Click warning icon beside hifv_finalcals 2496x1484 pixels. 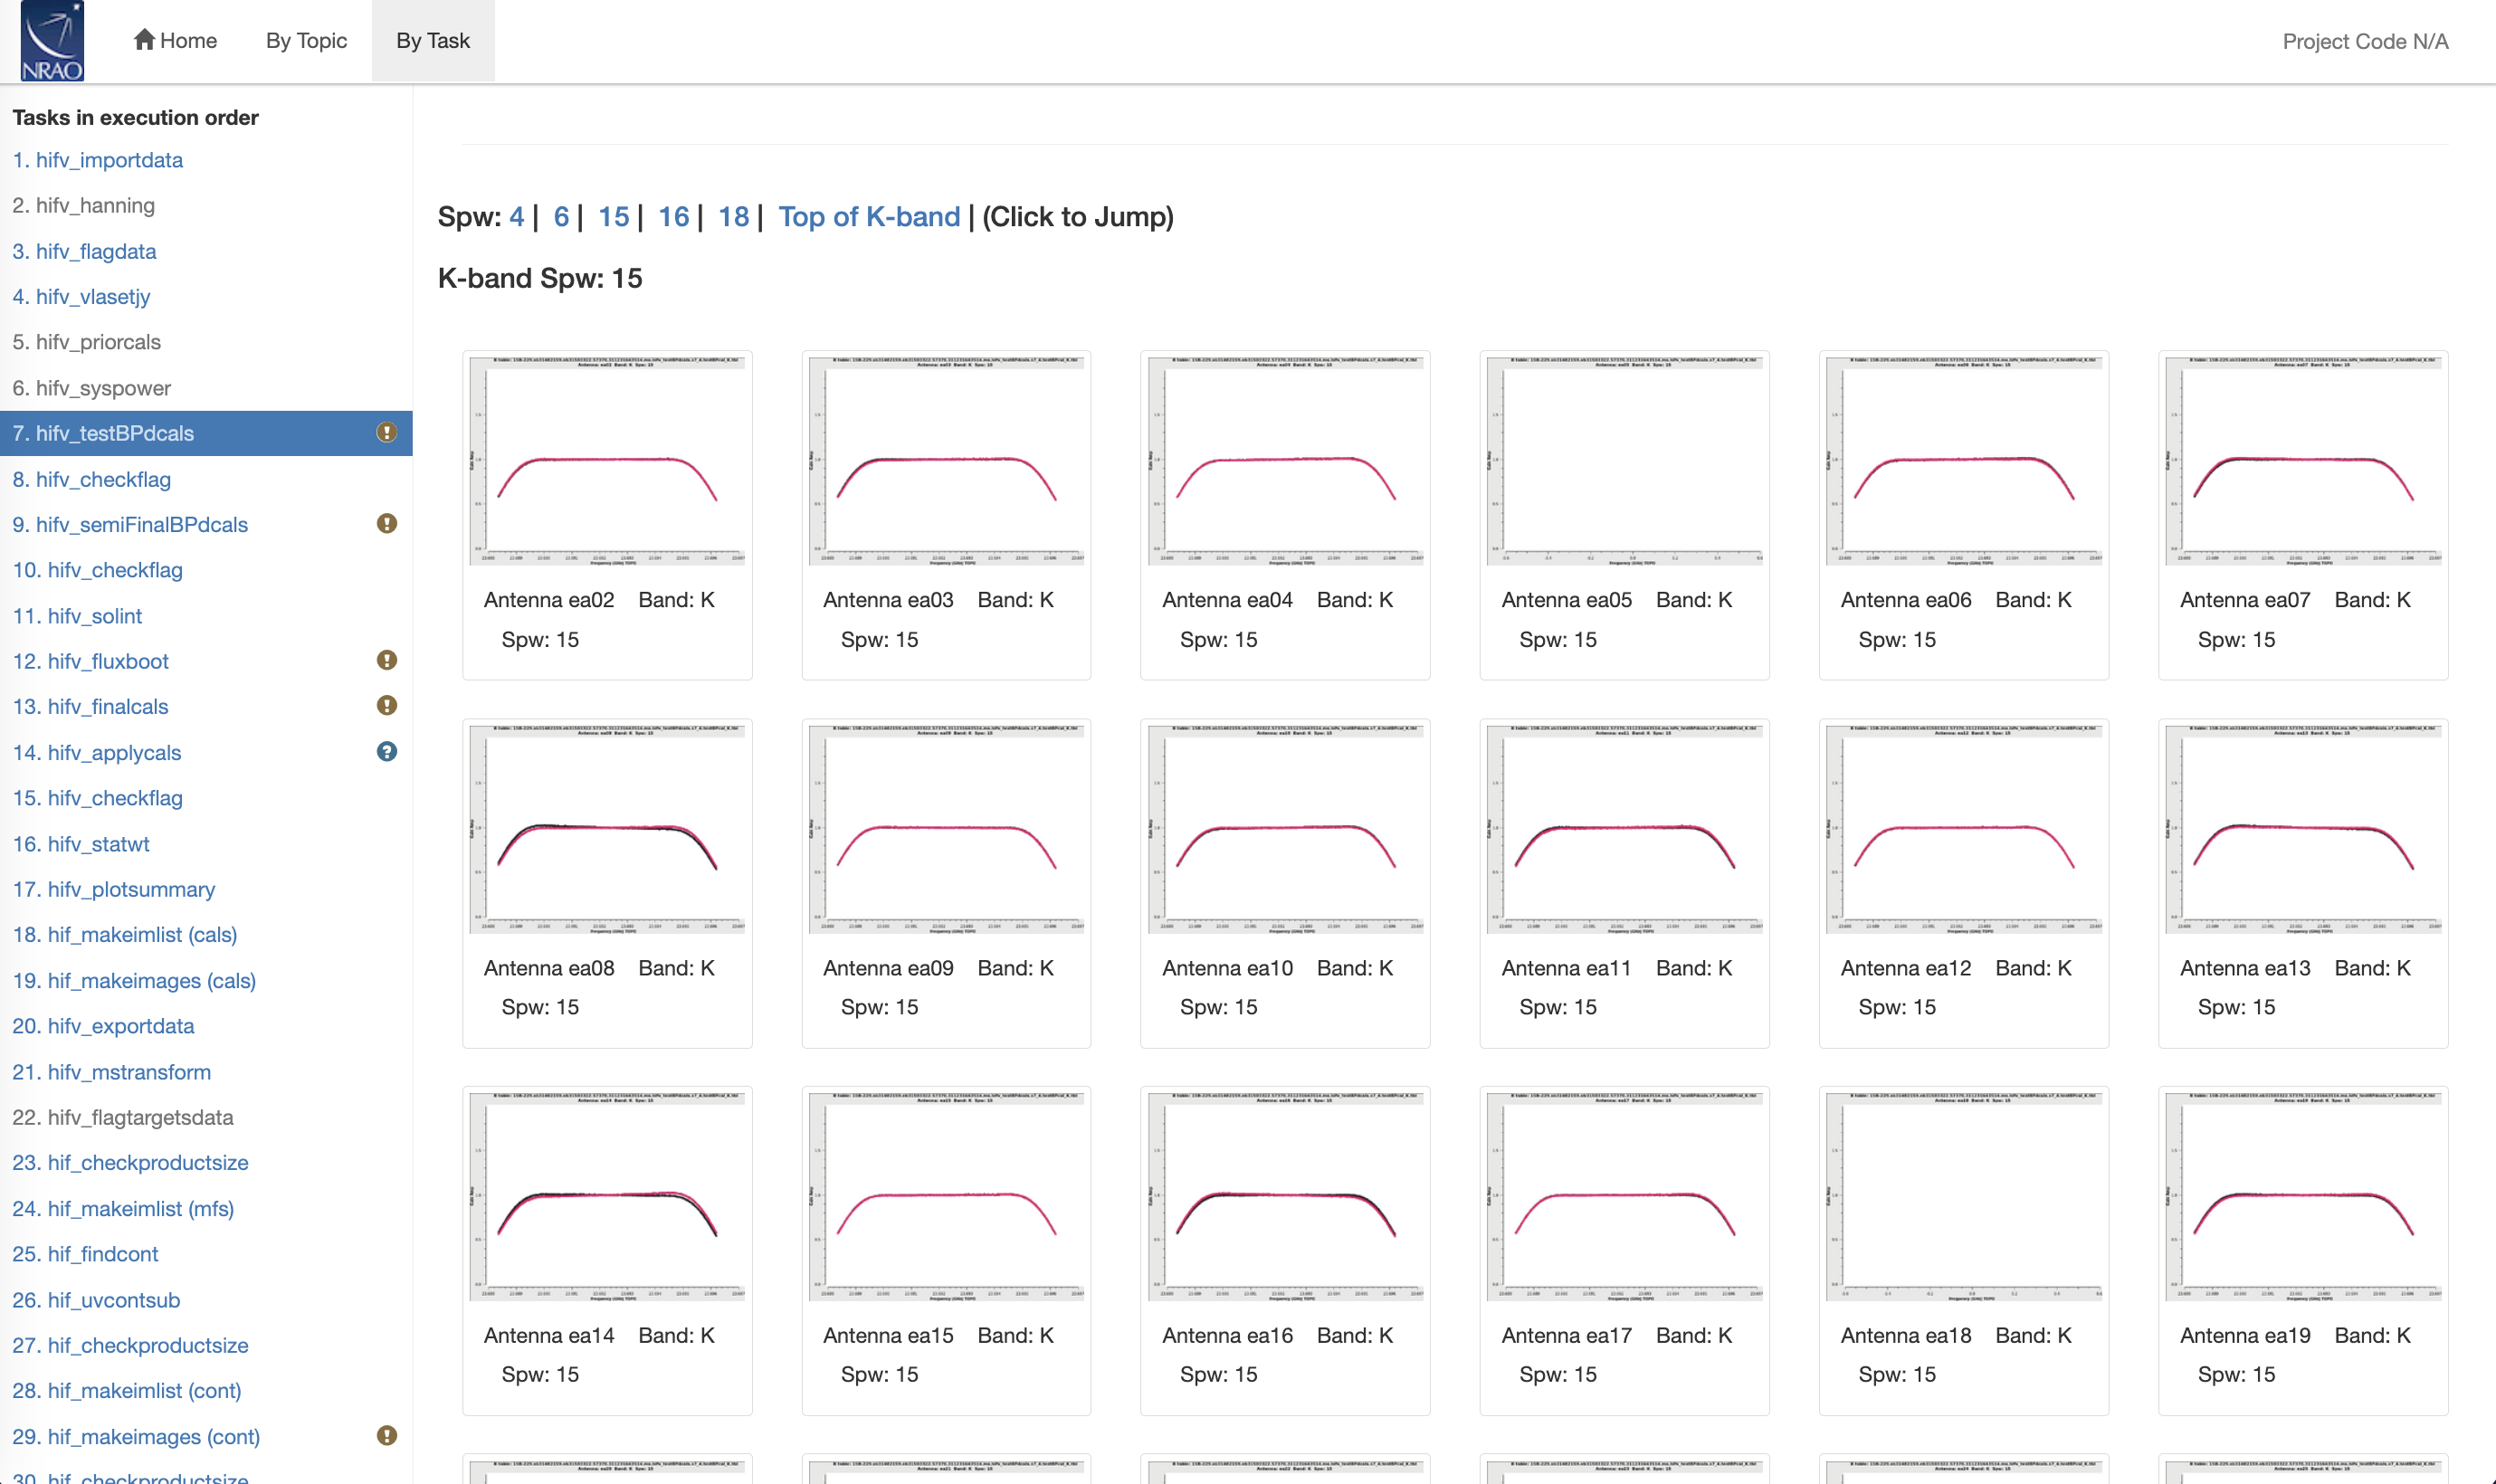point(386,706)
